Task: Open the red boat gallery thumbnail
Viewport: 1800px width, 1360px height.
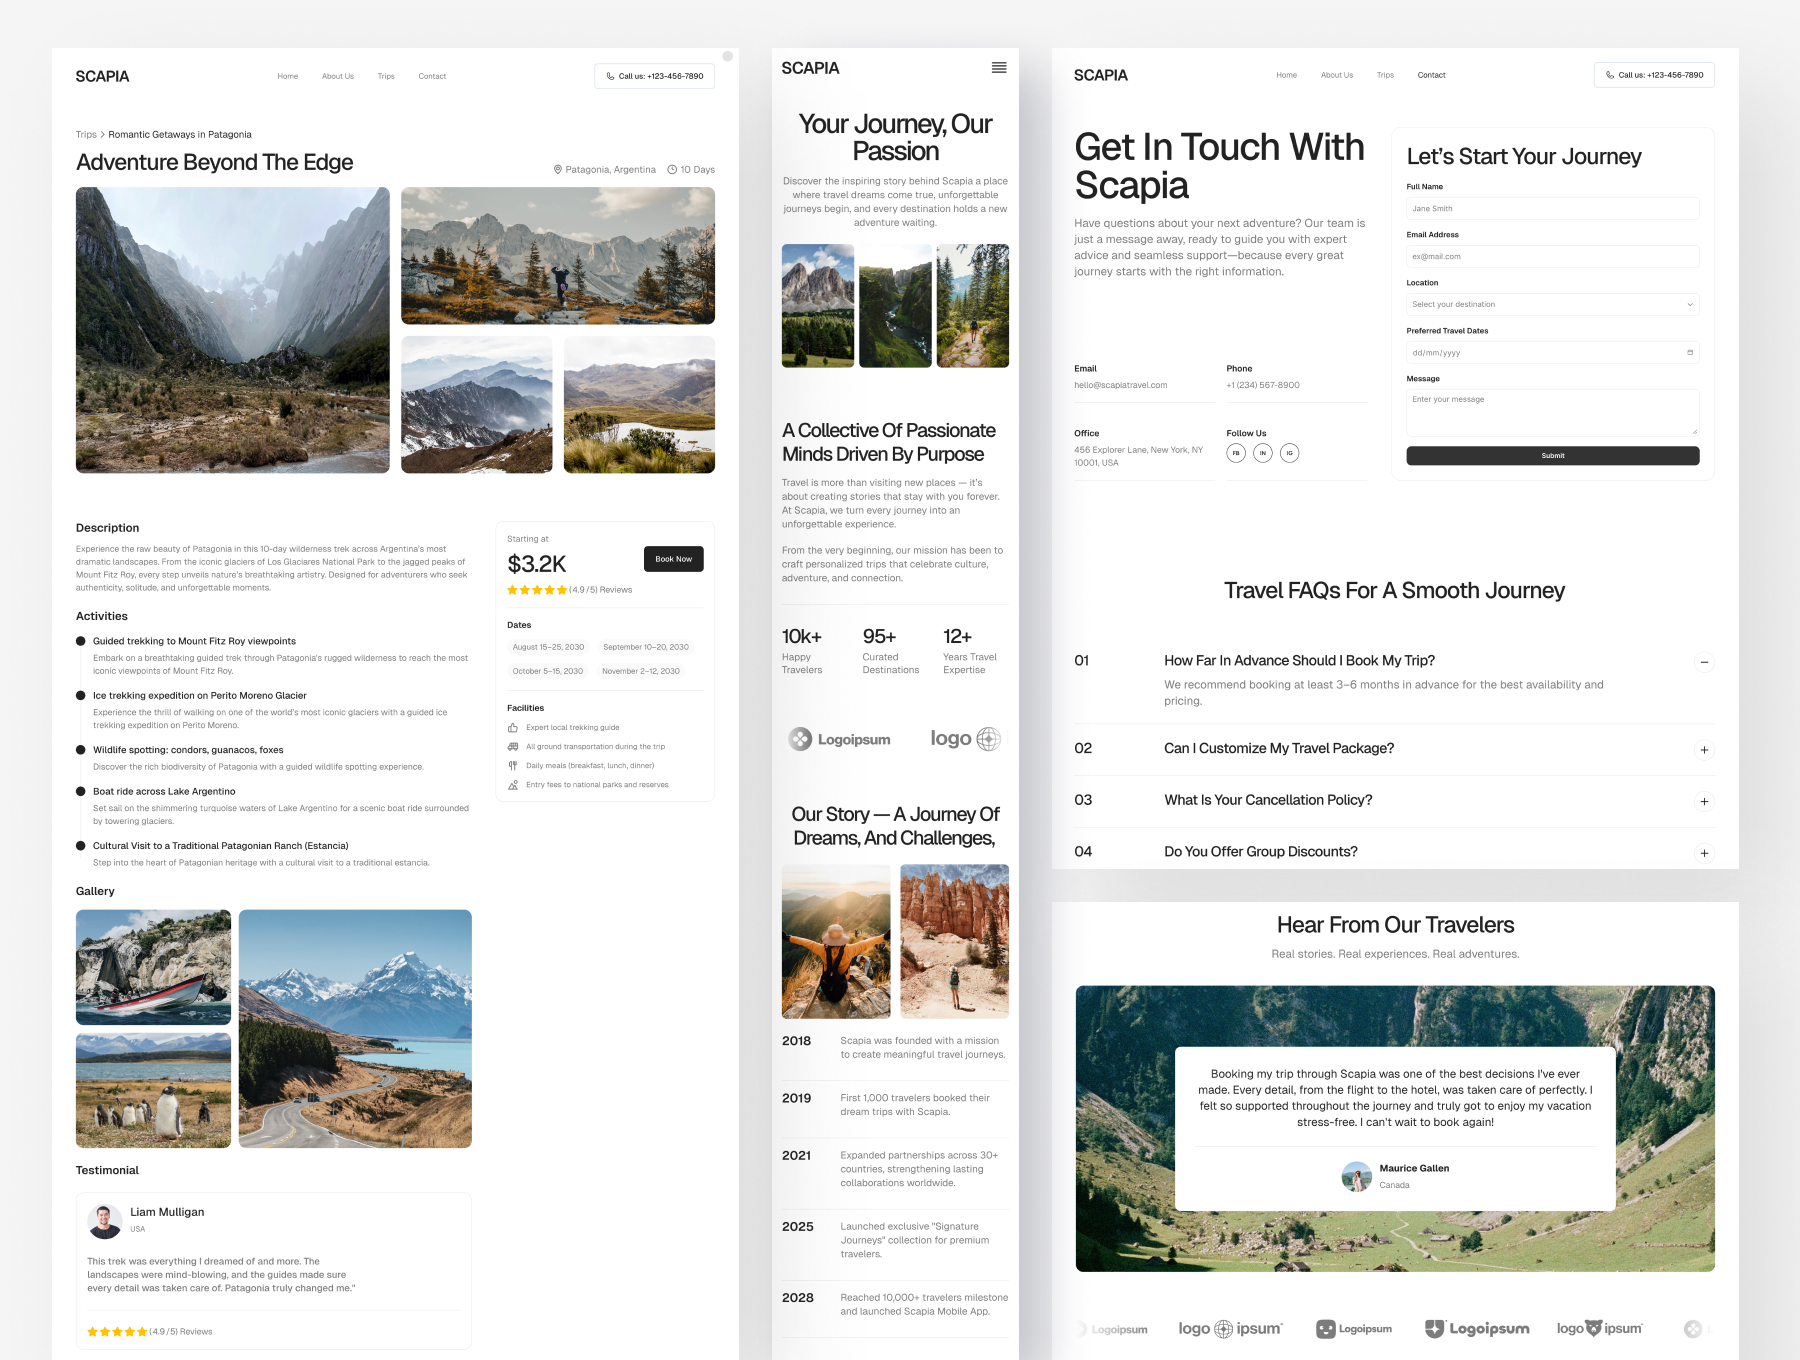Action: [153, 967]
